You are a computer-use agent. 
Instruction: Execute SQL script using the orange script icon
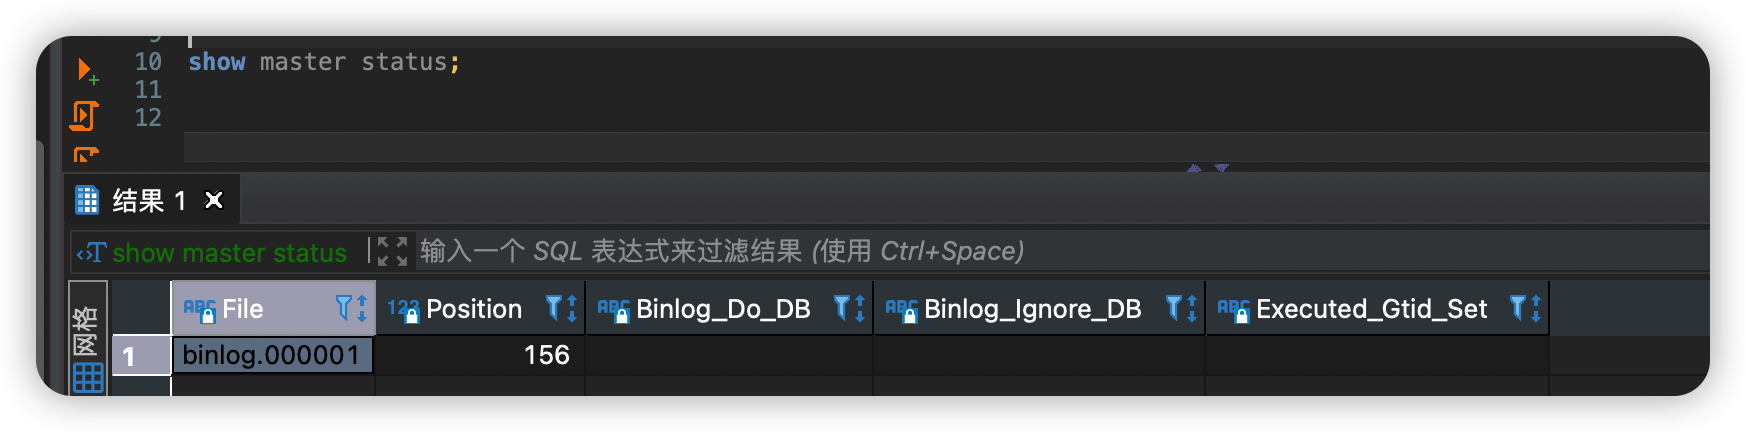tap(84, 116)
